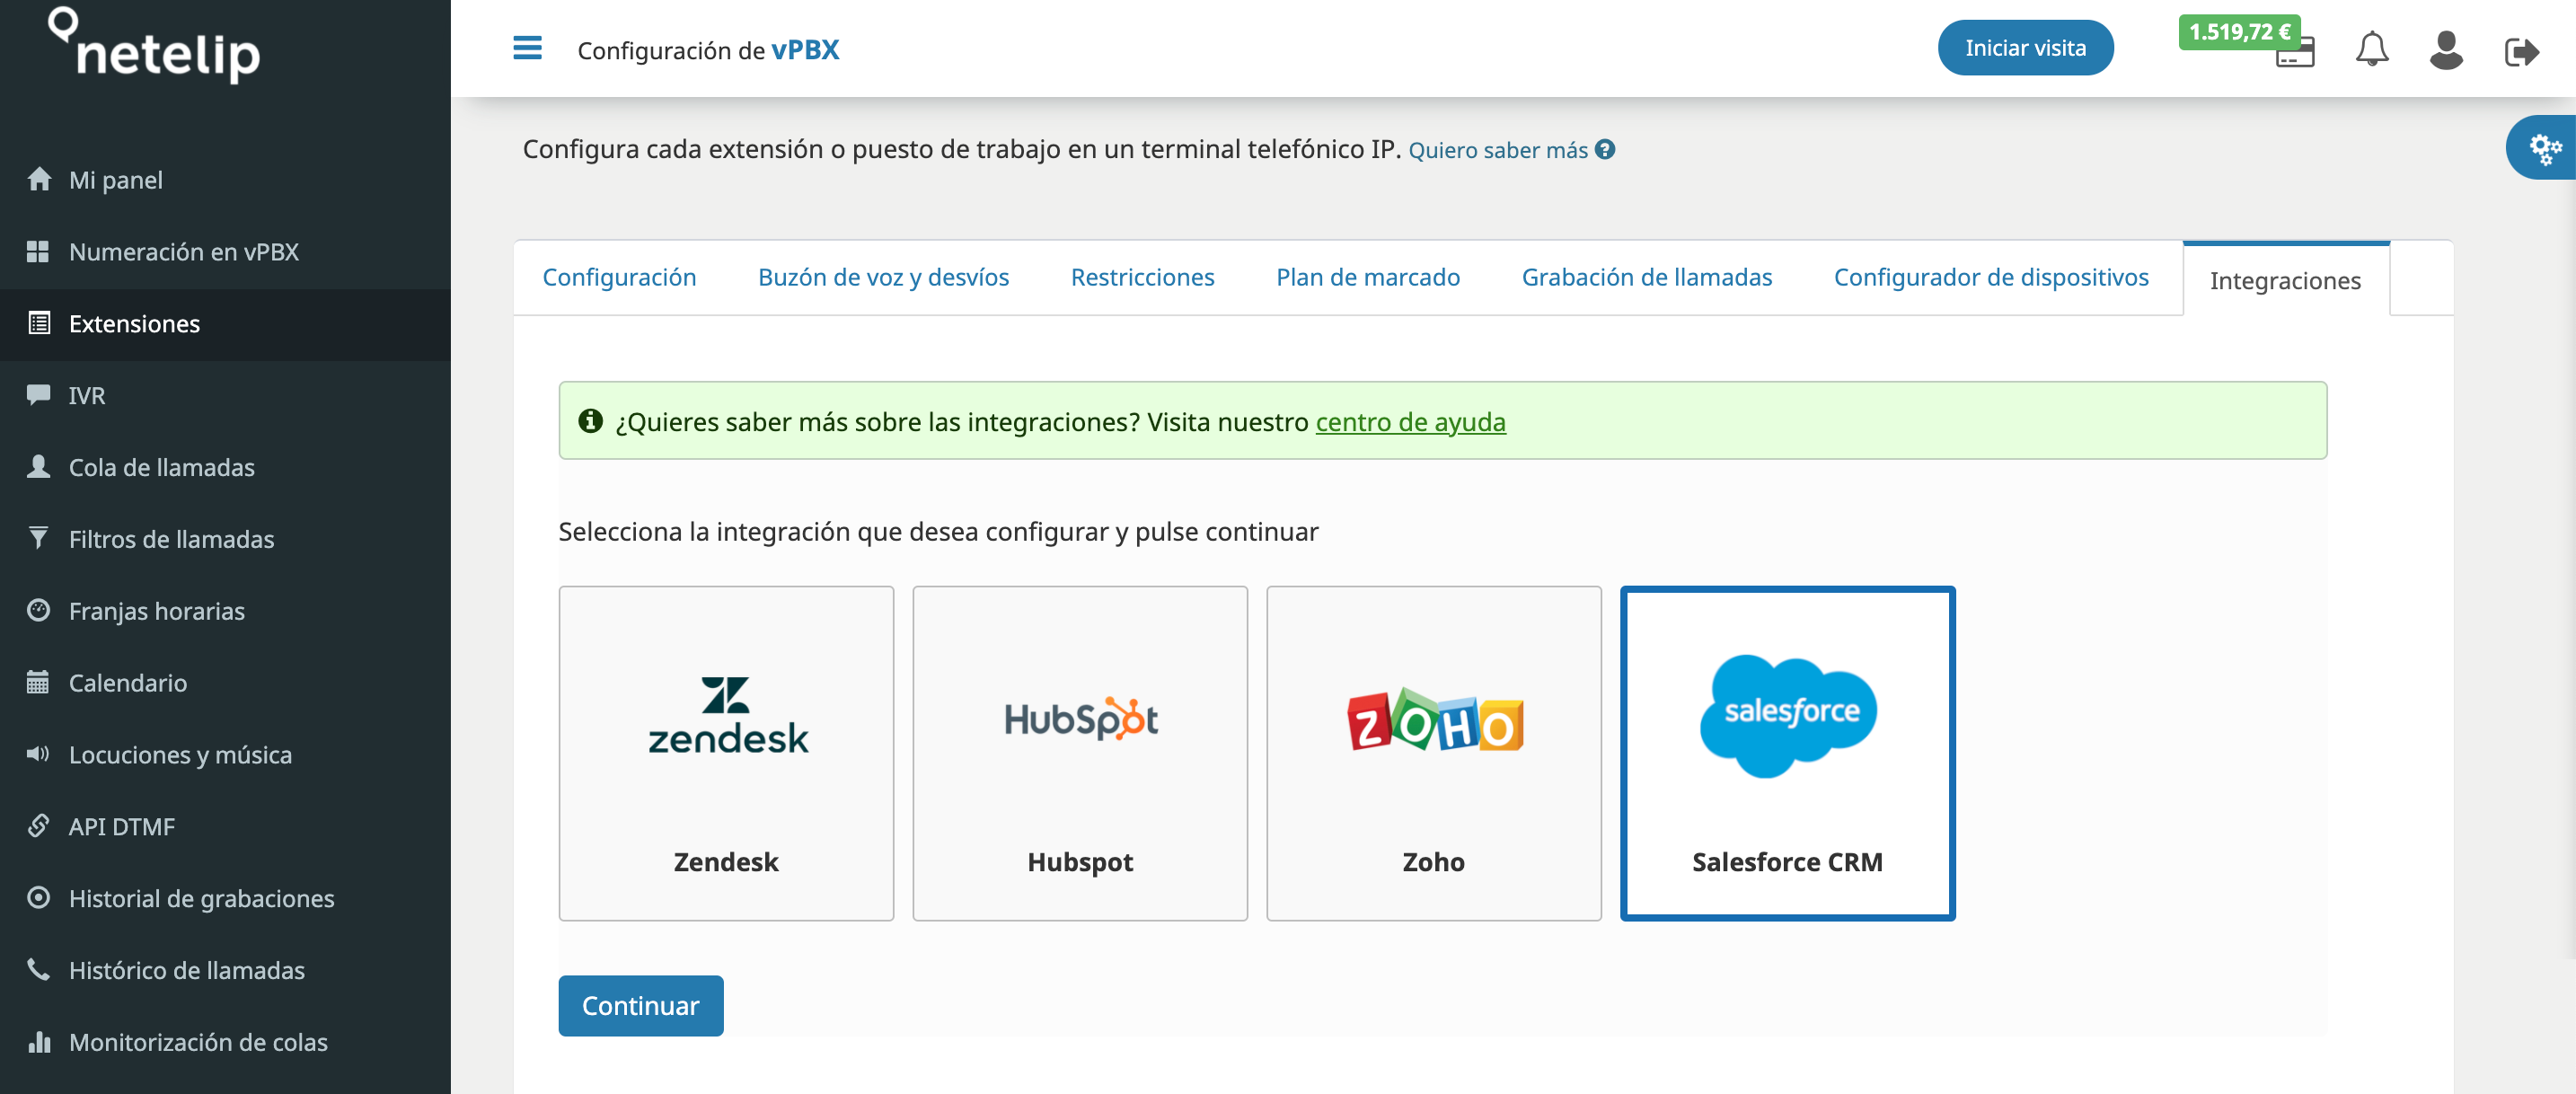Switch to Grabación de llamadas tab
The image size is (2576, 1094).
1646,277
